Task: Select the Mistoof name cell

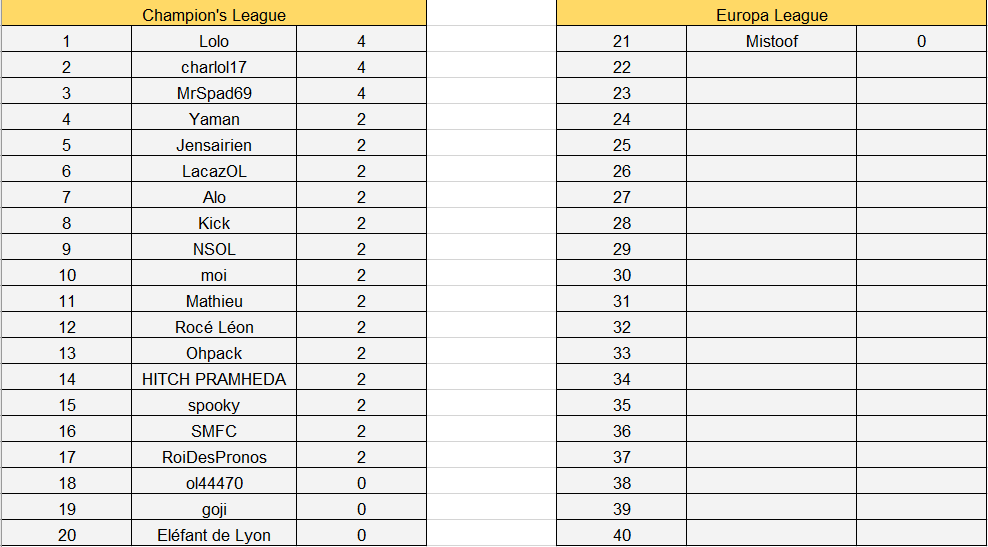Action: point(771,41)
